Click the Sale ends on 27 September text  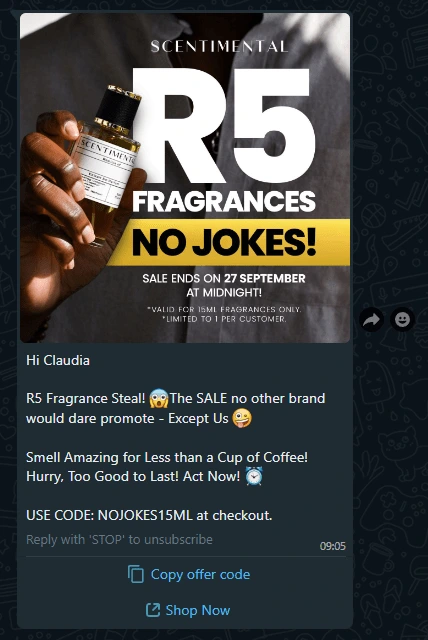(224, 279)
